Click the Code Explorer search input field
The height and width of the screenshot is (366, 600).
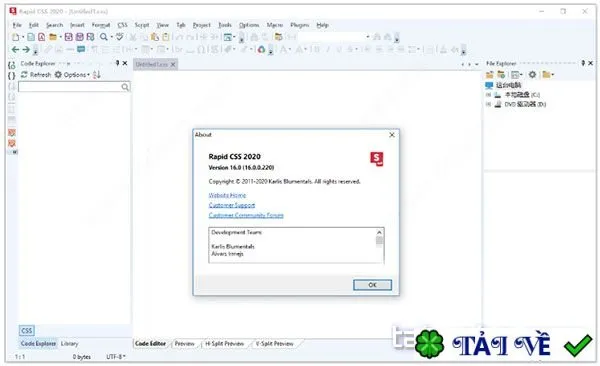tap(74, 87)
